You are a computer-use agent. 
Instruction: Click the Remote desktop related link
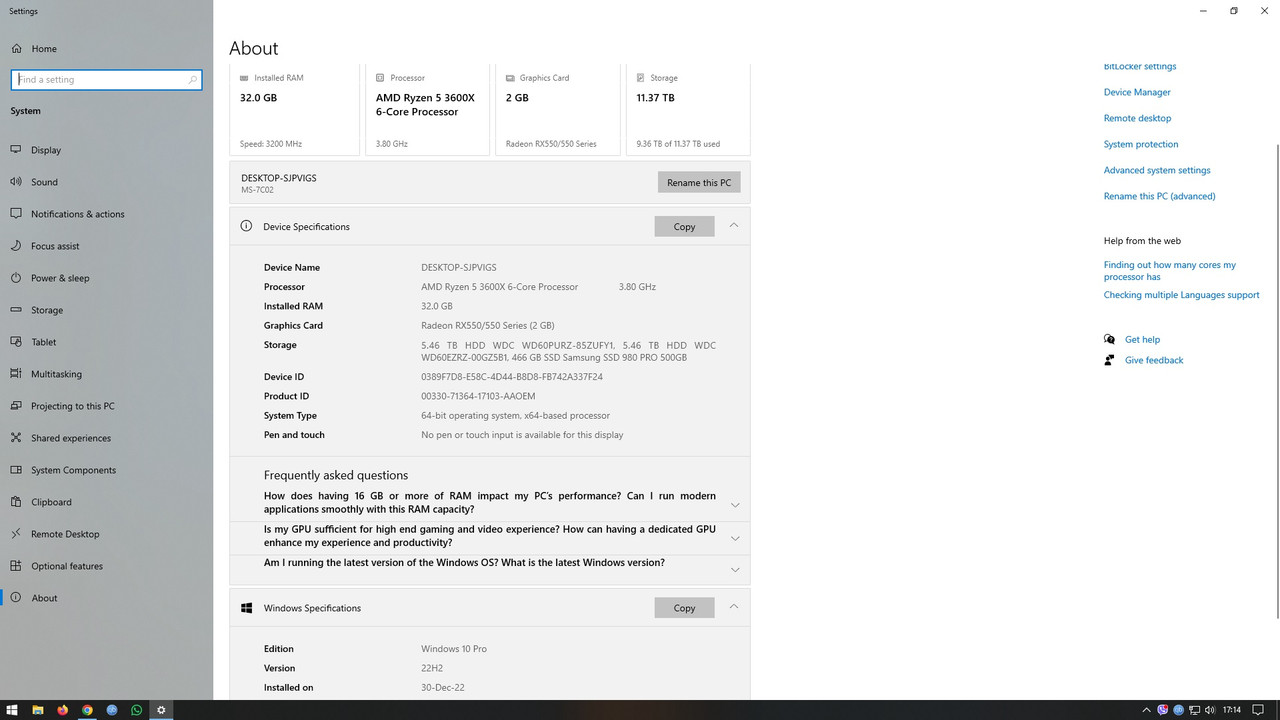coord(1137,118)
